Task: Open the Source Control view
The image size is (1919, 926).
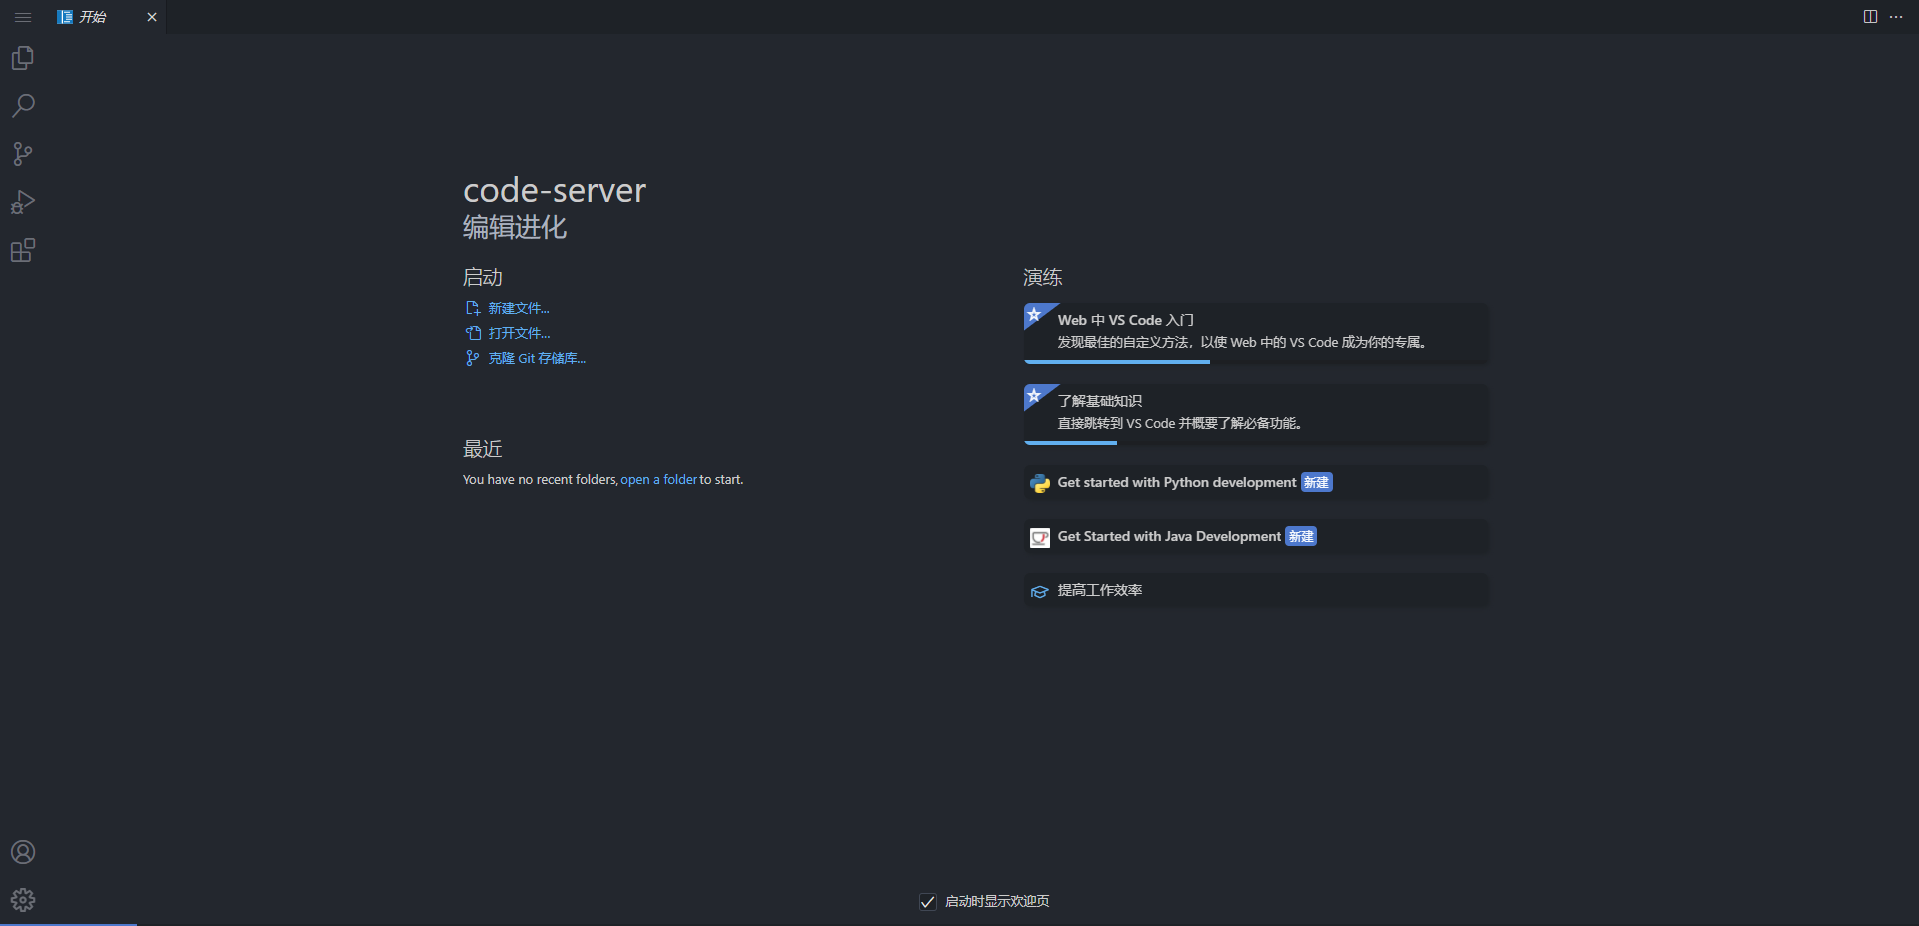Action: click(x=23, y=154)
